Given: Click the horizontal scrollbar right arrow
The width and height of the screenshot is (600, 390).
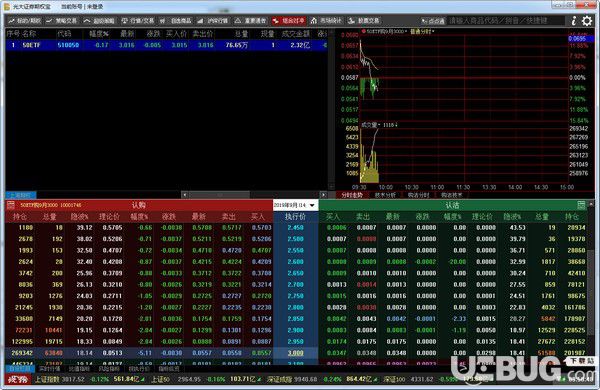Looking at the screenshot, I should tap(323, 195).
